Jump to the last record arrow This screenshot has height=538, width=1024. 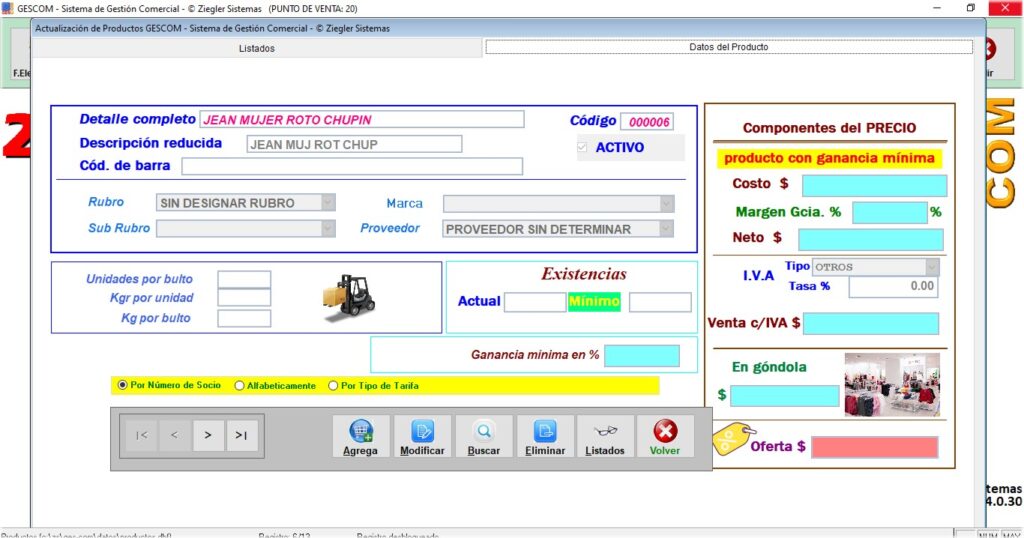pos(242,435)
